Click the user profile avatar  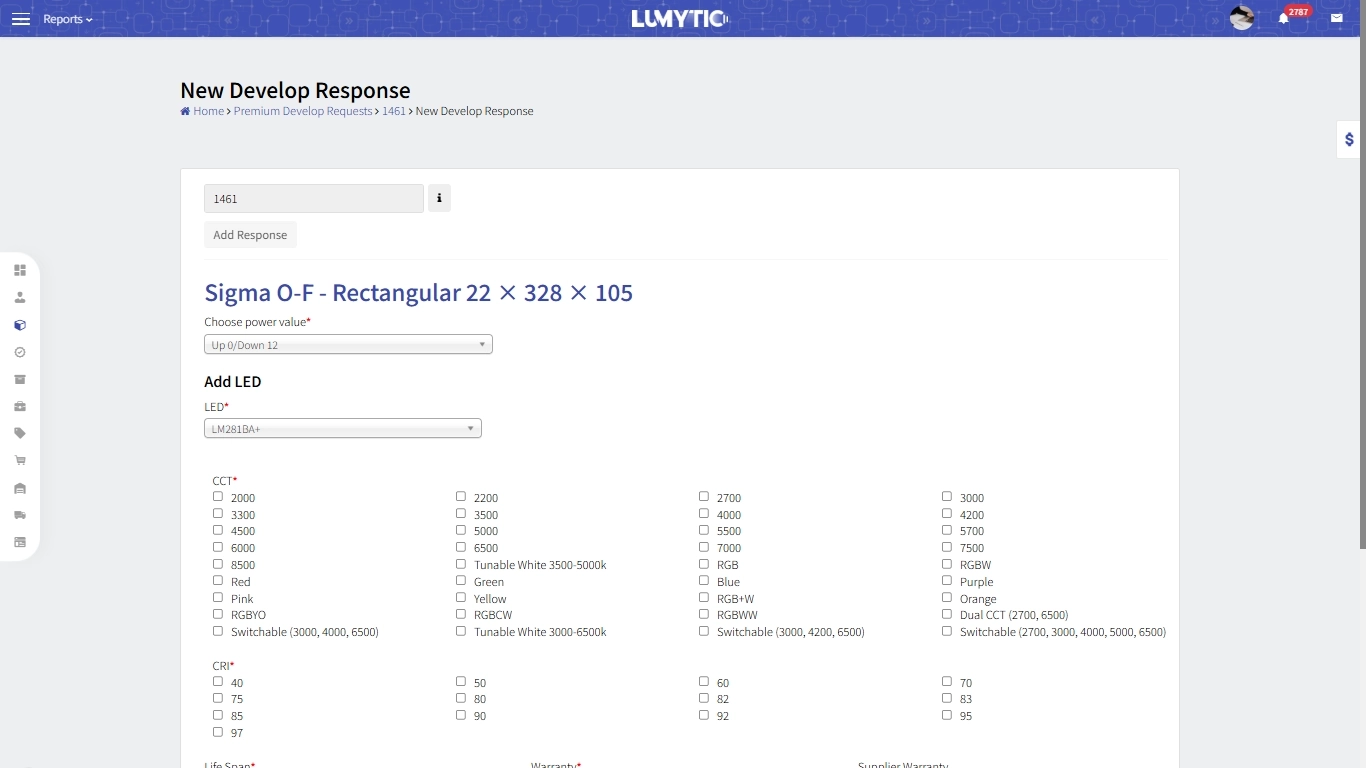coord(1241,18)
